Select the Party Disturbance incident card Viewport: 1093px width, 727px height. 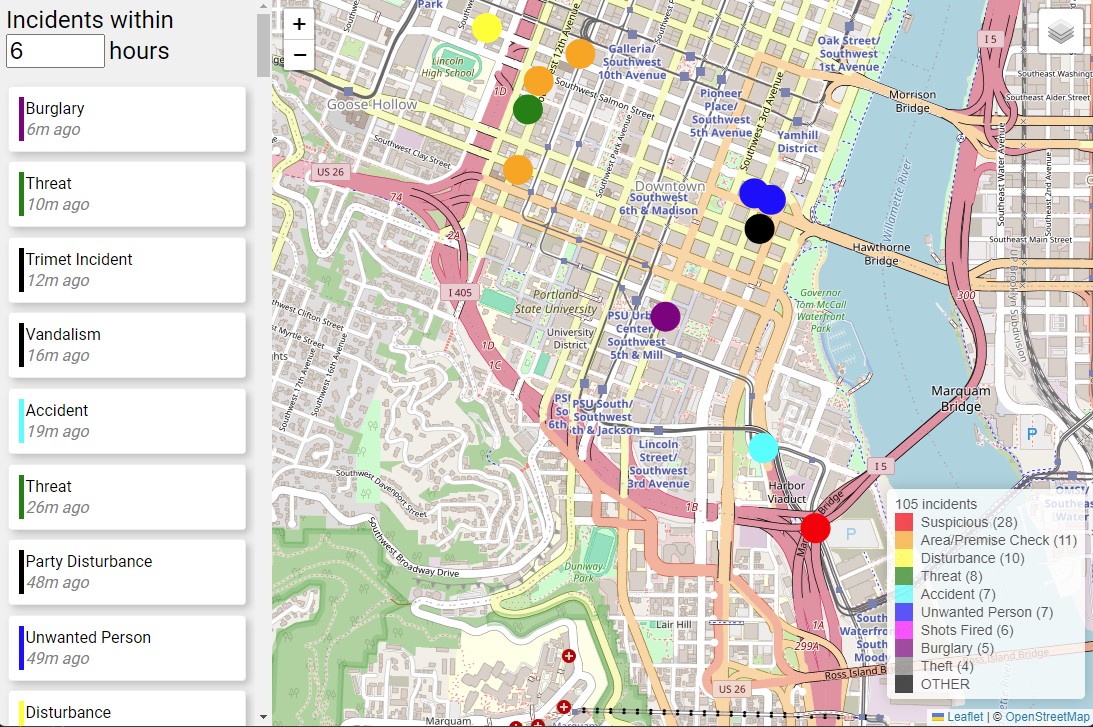tap(127, 571)
